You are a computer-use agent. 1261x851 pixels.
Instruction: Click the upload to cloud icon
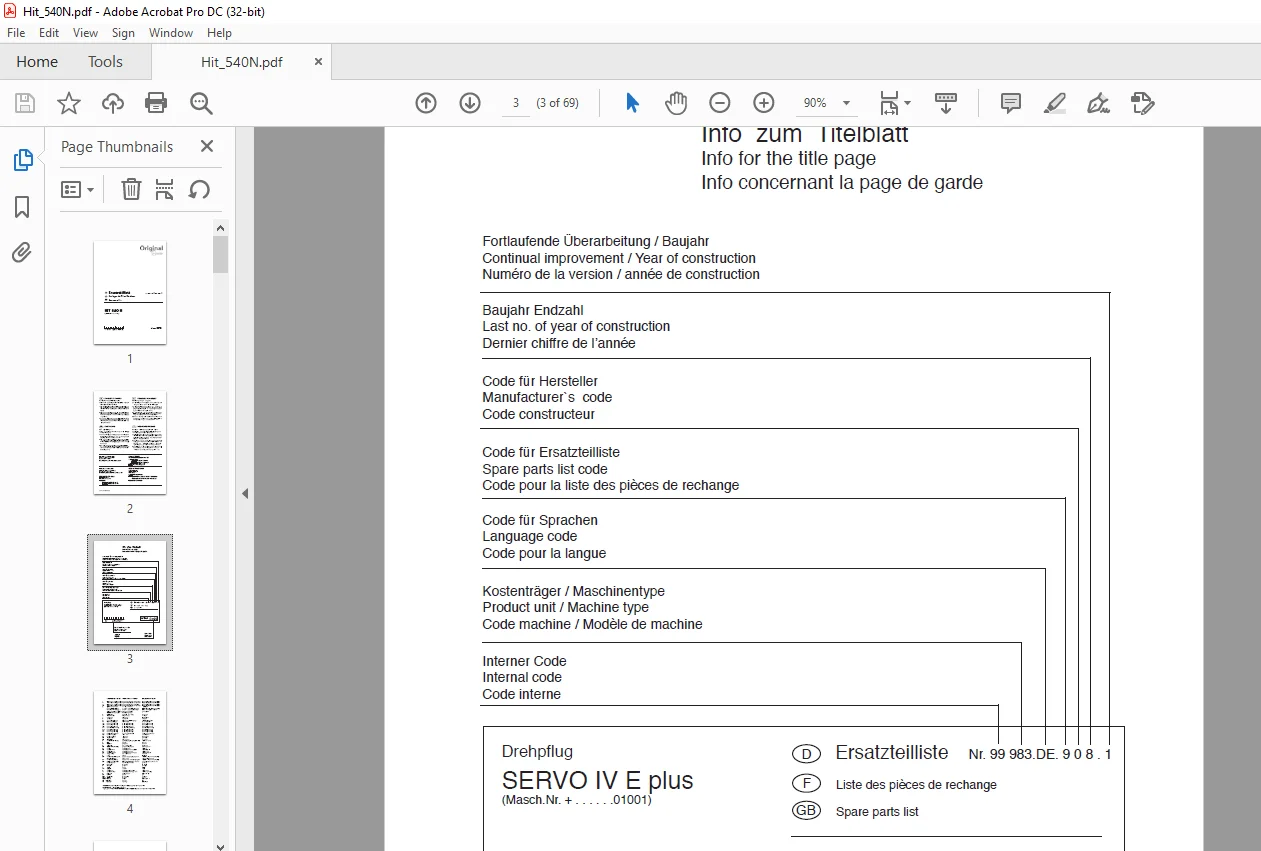click(113, 103)
